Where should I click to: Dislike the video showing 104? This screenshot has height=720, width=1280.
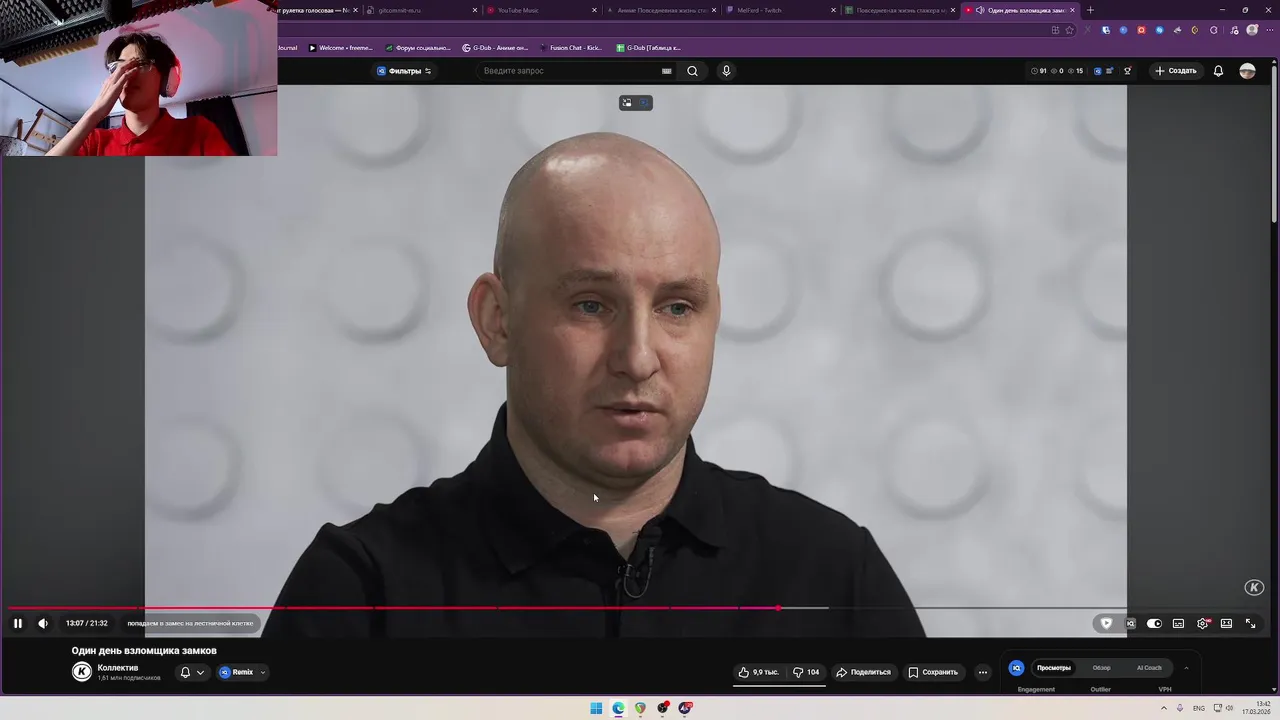pyautogui.click(x=806, y=672)
